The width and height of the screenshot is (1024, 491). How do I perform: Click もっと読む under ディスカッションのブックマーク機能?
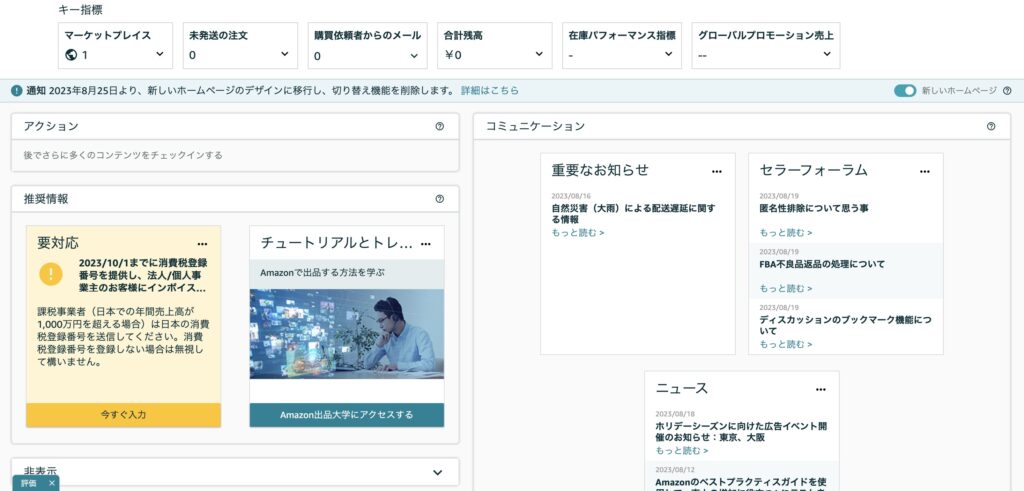(786, 344)
